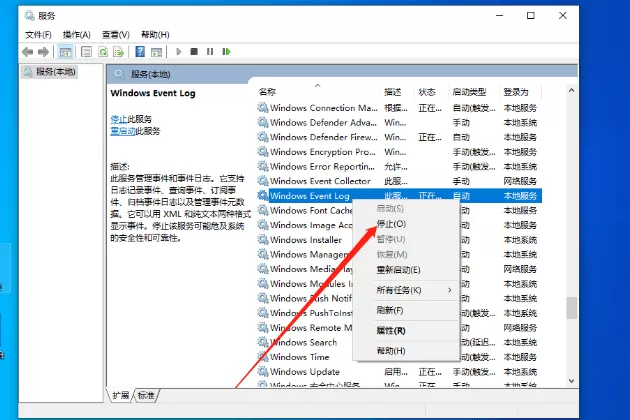Click the Stop service square icon
The image size is (630, 420).
coord(194,51)
